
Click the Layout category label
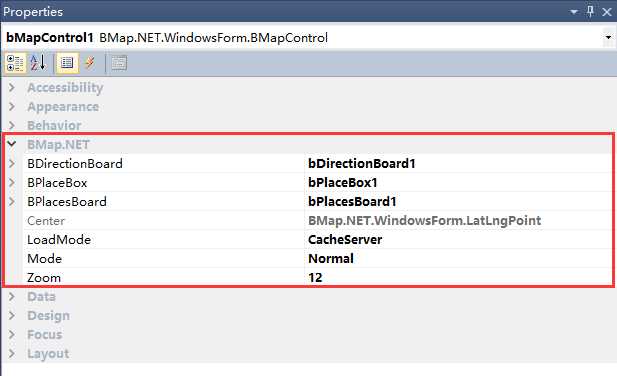[48, 354]
